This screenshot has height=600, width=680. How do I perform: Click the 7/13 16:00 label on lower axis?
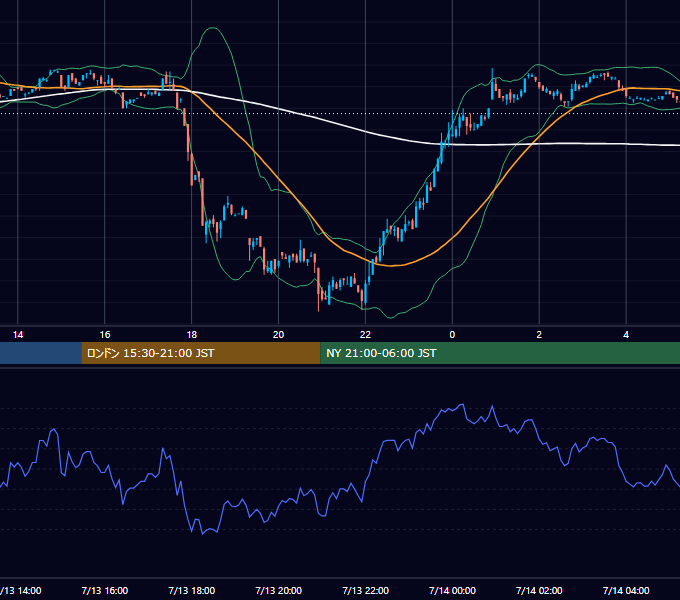pos(105,590)
